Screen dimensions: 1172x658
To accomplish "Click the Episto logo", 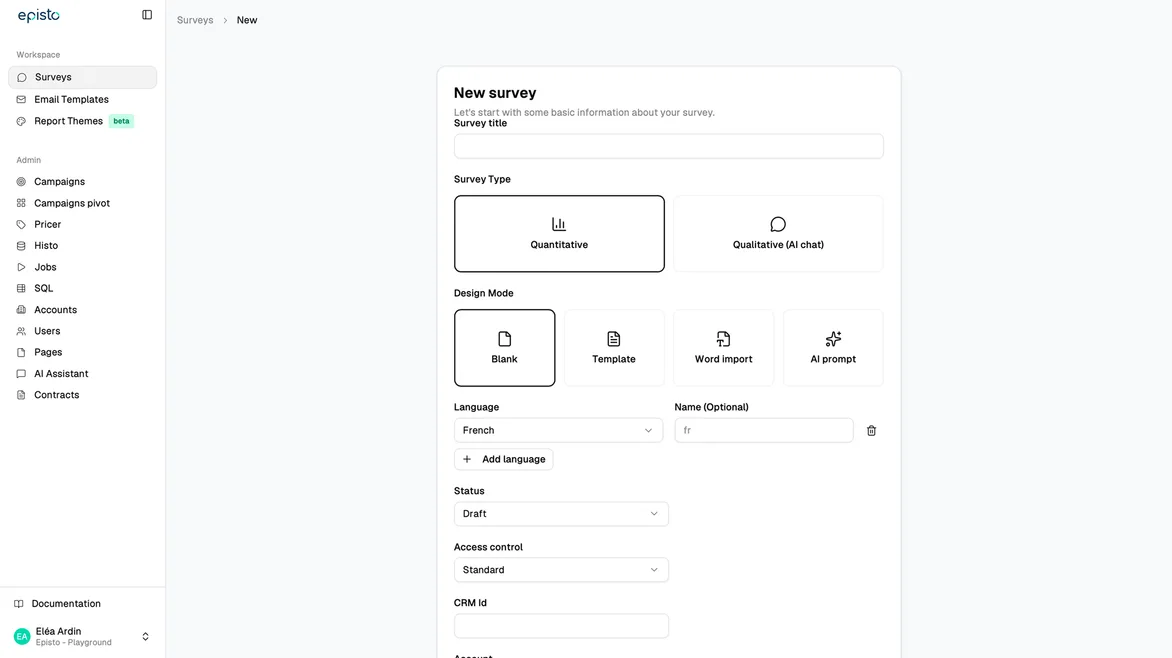I will point(39,16).
